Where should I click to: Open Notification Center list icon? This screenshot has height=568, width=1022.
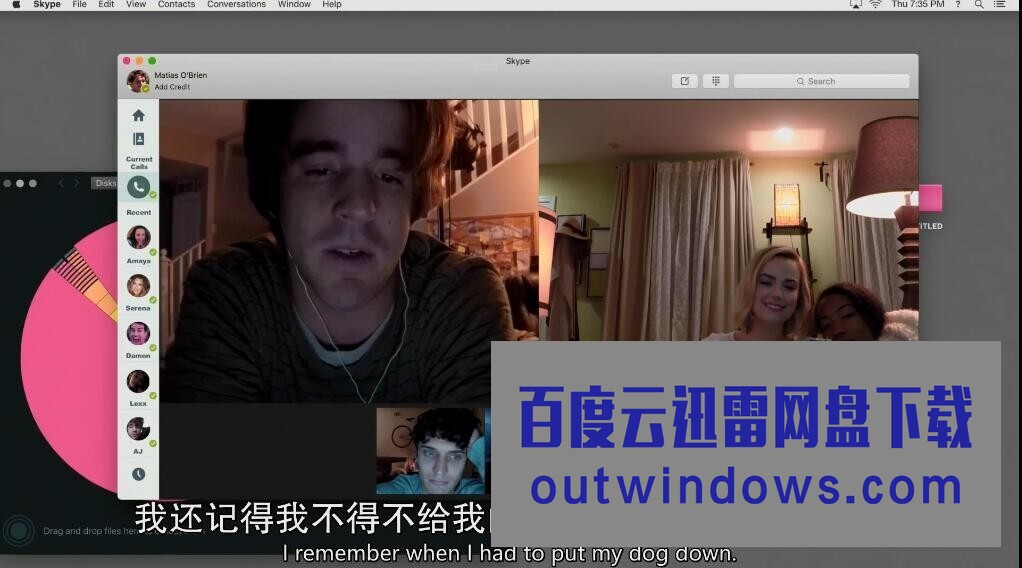(x=999, y=4)
